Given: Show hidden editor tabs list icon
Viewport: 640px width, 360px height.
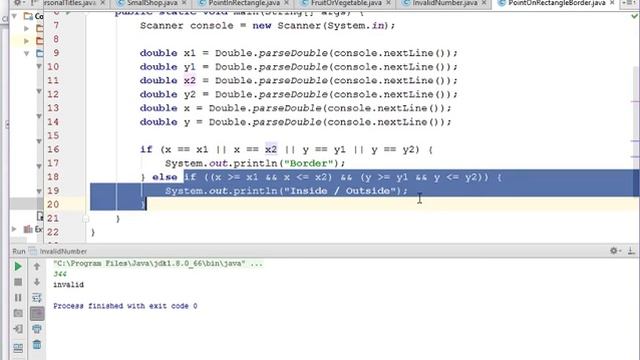Looking at the screenshot, I should [629, 3].
